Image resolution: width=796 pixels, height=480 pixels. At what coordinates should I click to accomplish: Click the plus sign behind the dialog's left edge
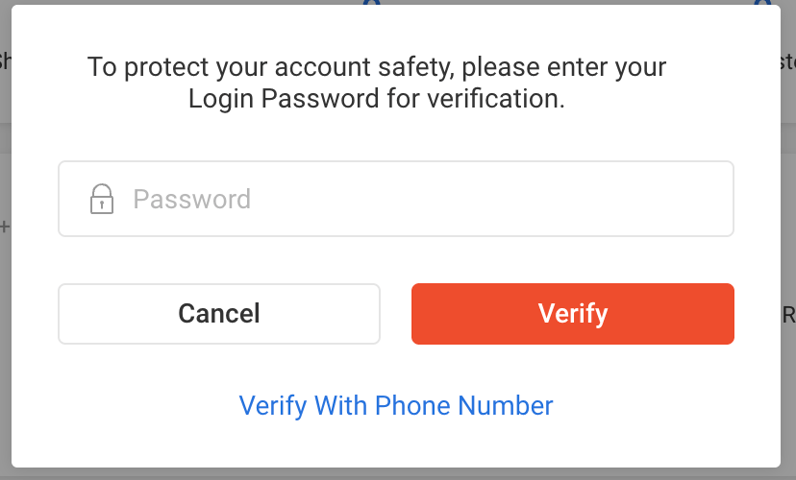4,227
